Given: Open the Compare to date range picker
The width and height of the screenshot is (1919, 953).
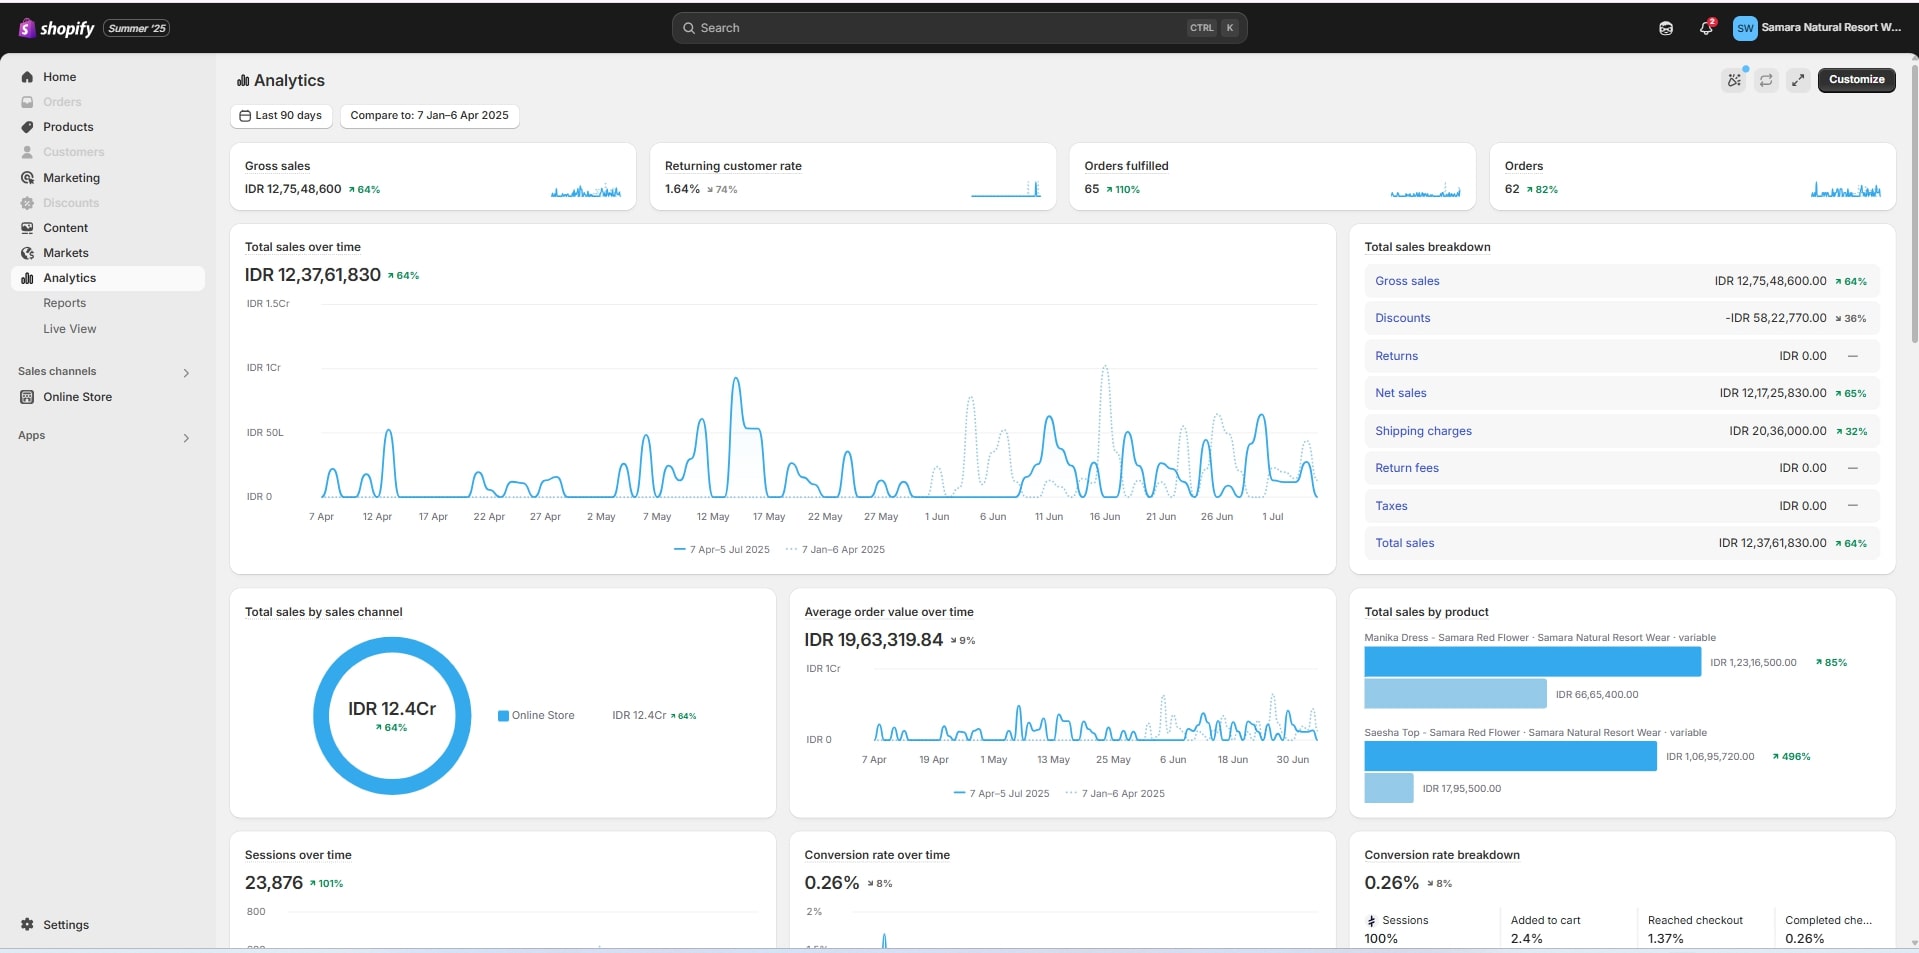Looking at the screenshot, I should point(429,116).
